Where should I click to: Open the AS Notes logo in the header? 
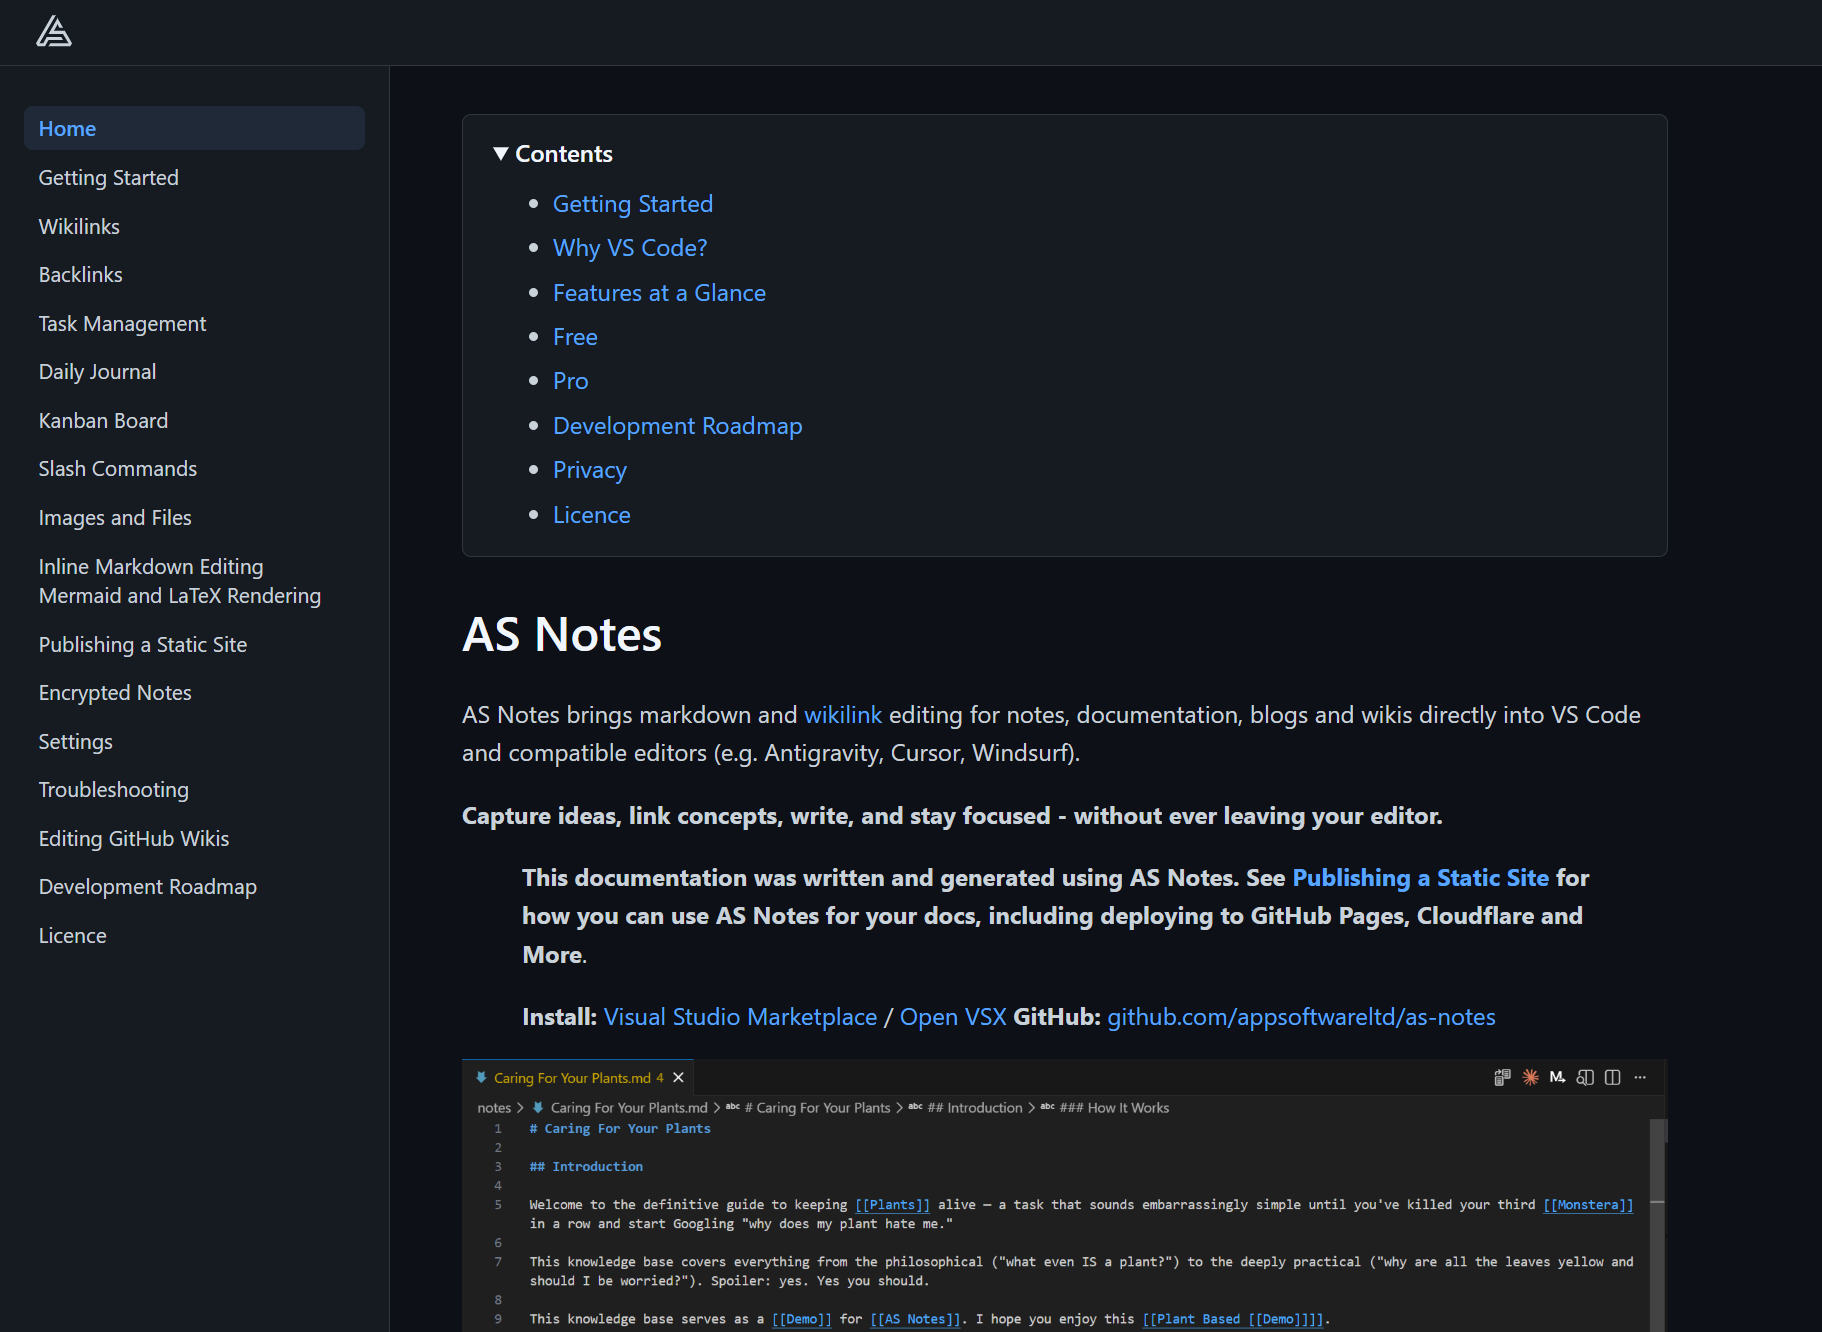55,31
